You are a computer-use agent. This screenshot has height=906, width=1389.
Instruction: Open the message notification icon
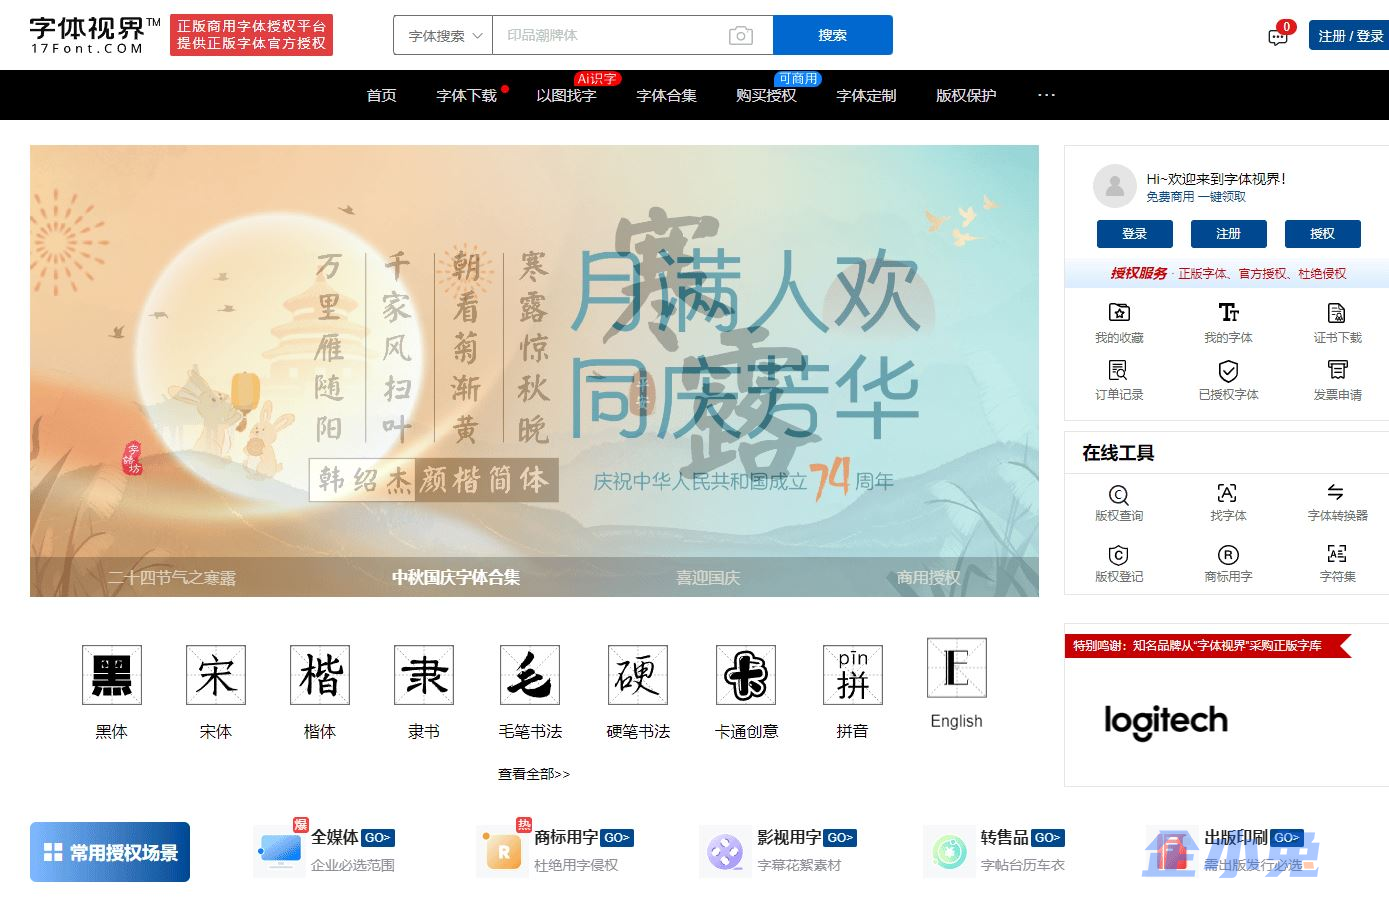tap(1278, 37)
